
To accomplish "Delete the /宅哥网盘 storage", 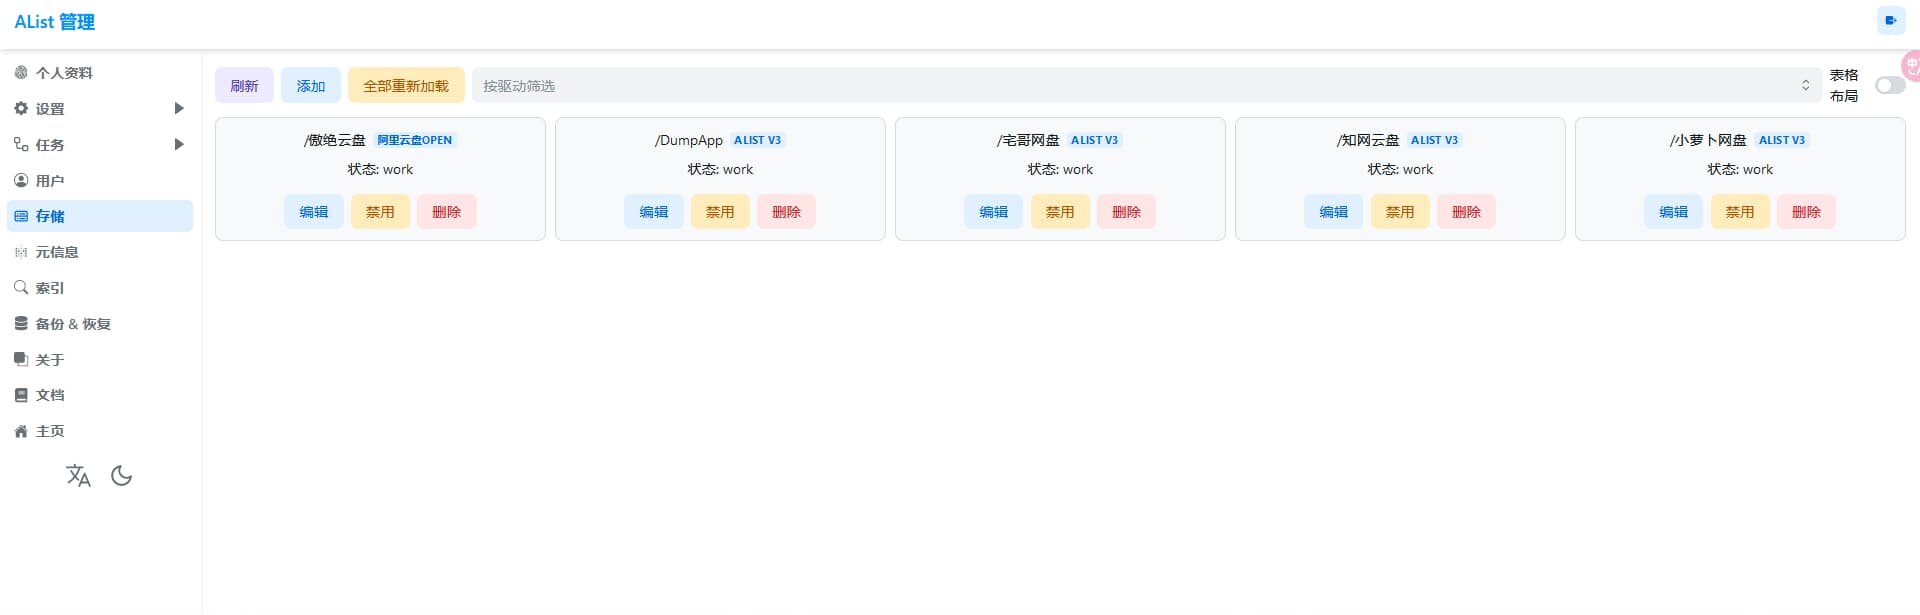I will click(1127, 212).
